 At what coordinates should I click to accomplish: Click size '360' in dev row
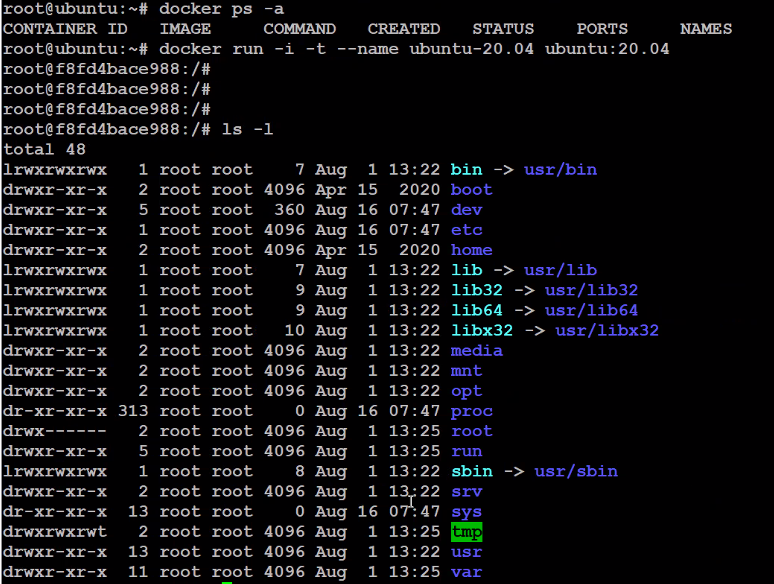[289, 210]
